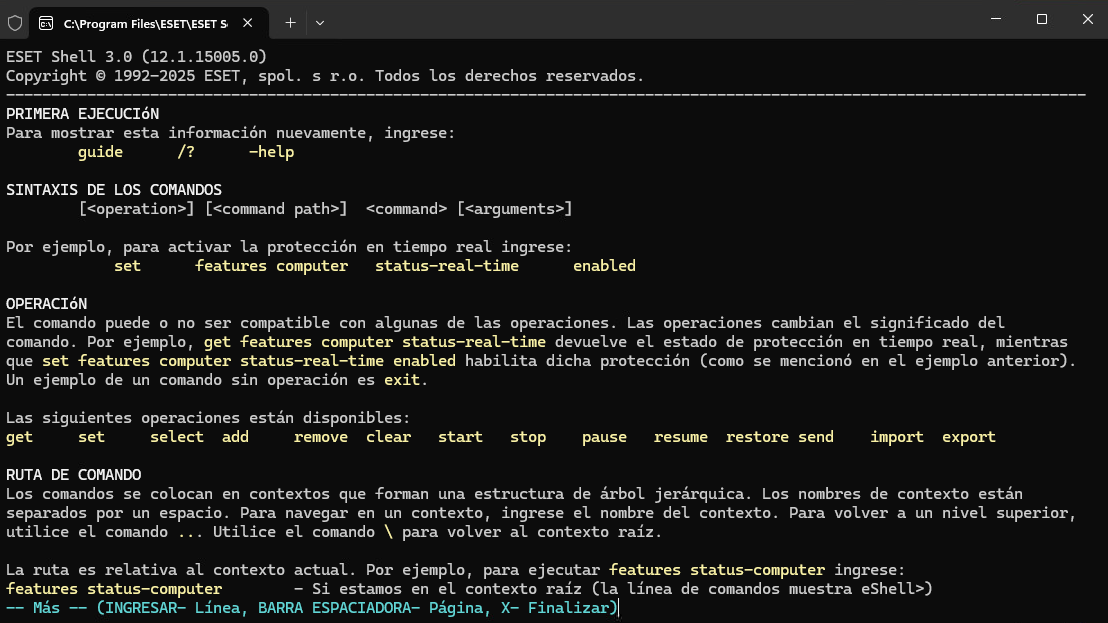Click the yellow 'guide' command text
Screen dimensions: 1108x623
click(100, 152)
